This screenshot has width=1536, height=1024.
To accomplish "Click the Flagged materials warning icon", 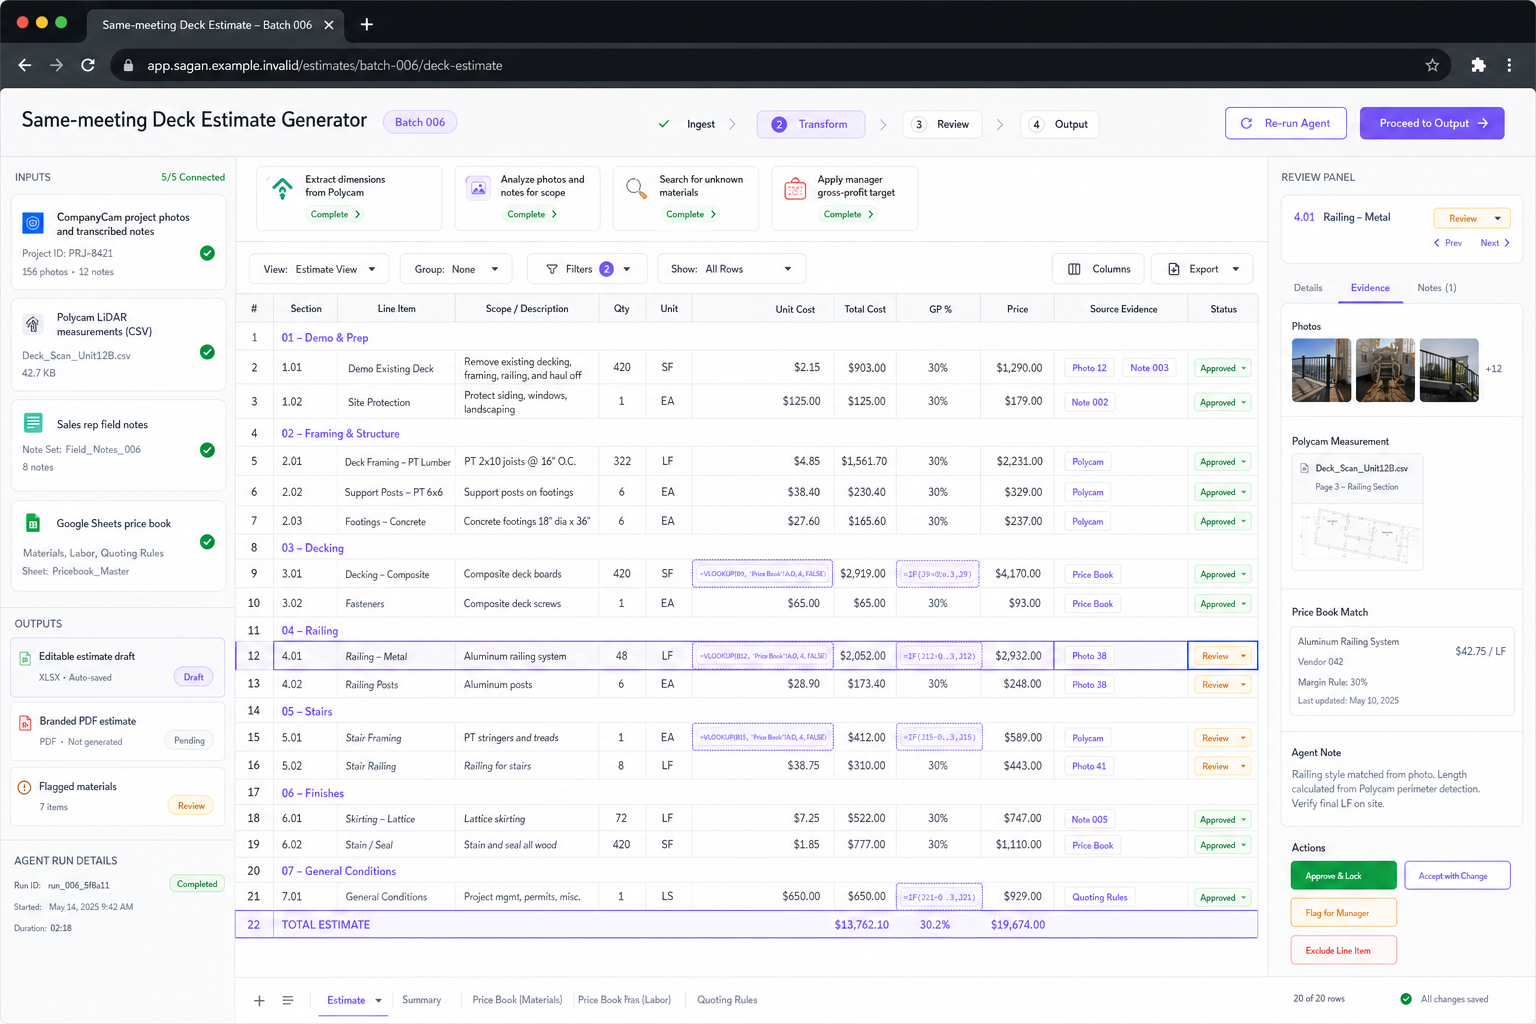I will click(x=25, y=787).
